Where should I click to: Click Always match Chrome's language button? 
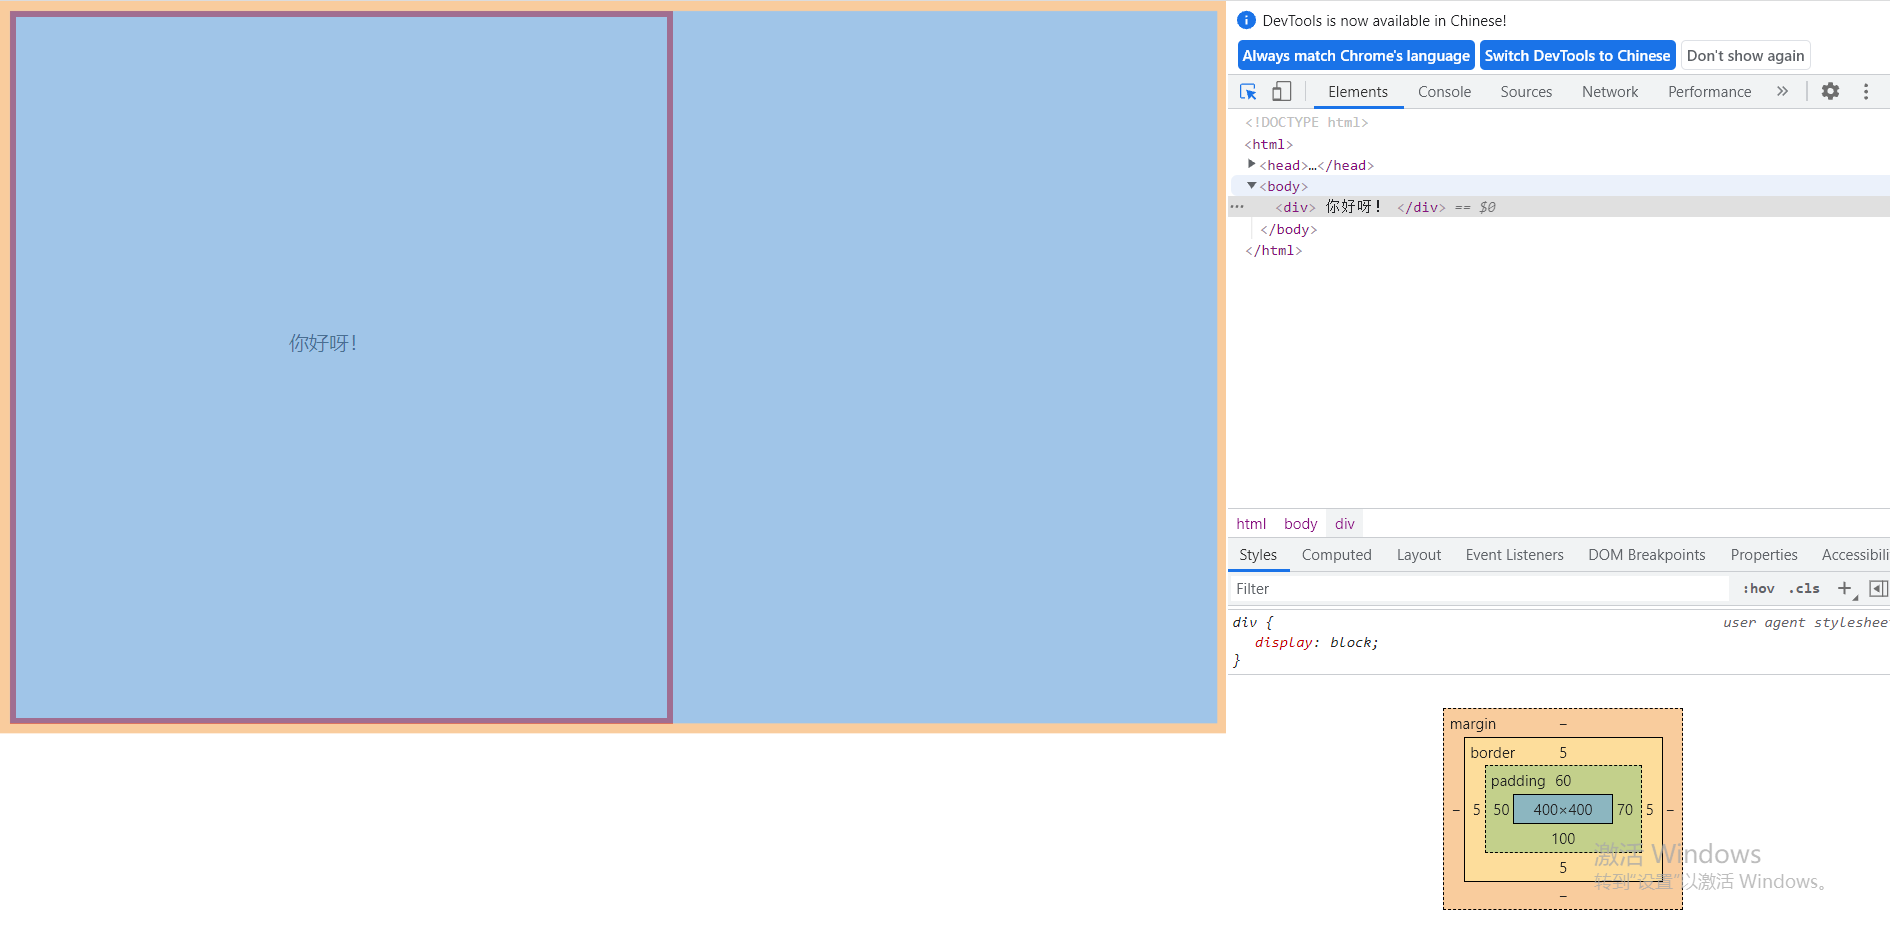pos(1356,56)
